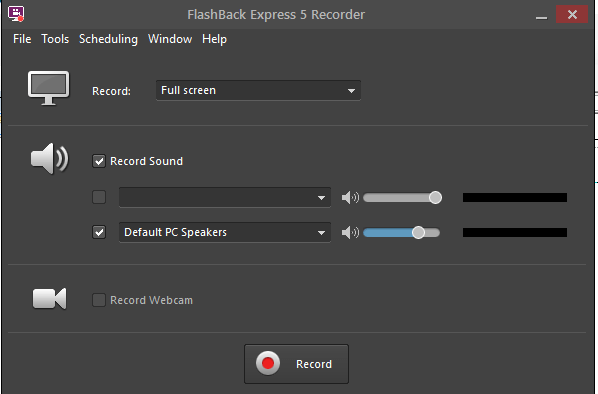This screenshot has width=598, height=394.
Task: Open the Scheduling menu
Action: (108, 39)
